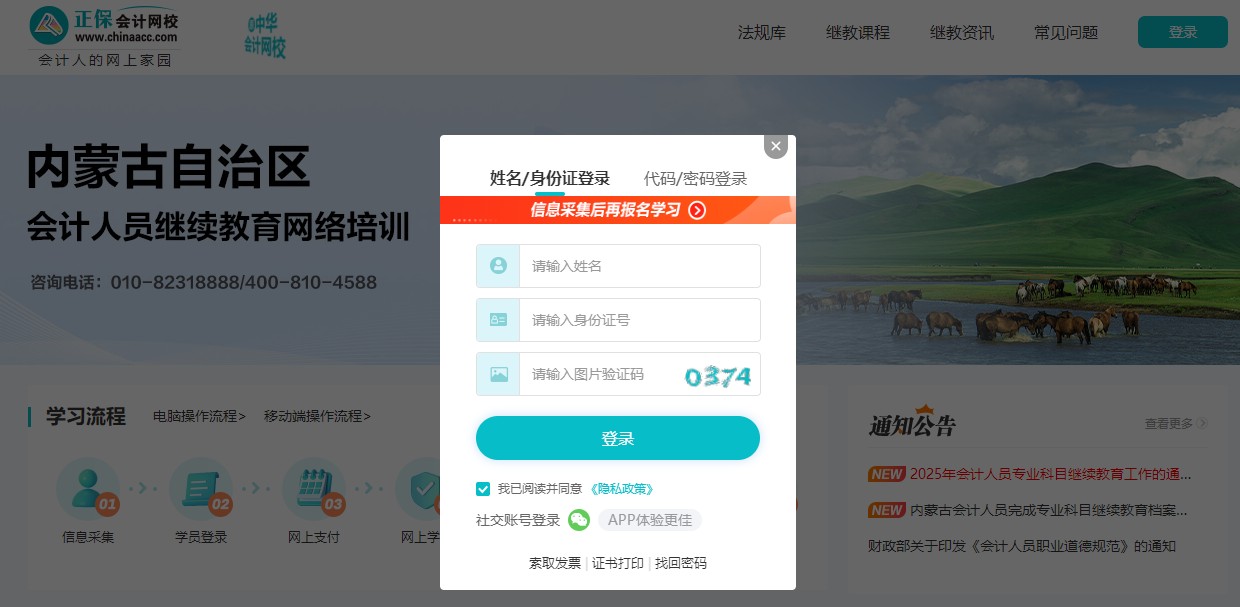Image resolution: width=1240 pixels, height=607 pixels.
Task: Expand 移动端操作流程 instructions
Action: (317, 416)
